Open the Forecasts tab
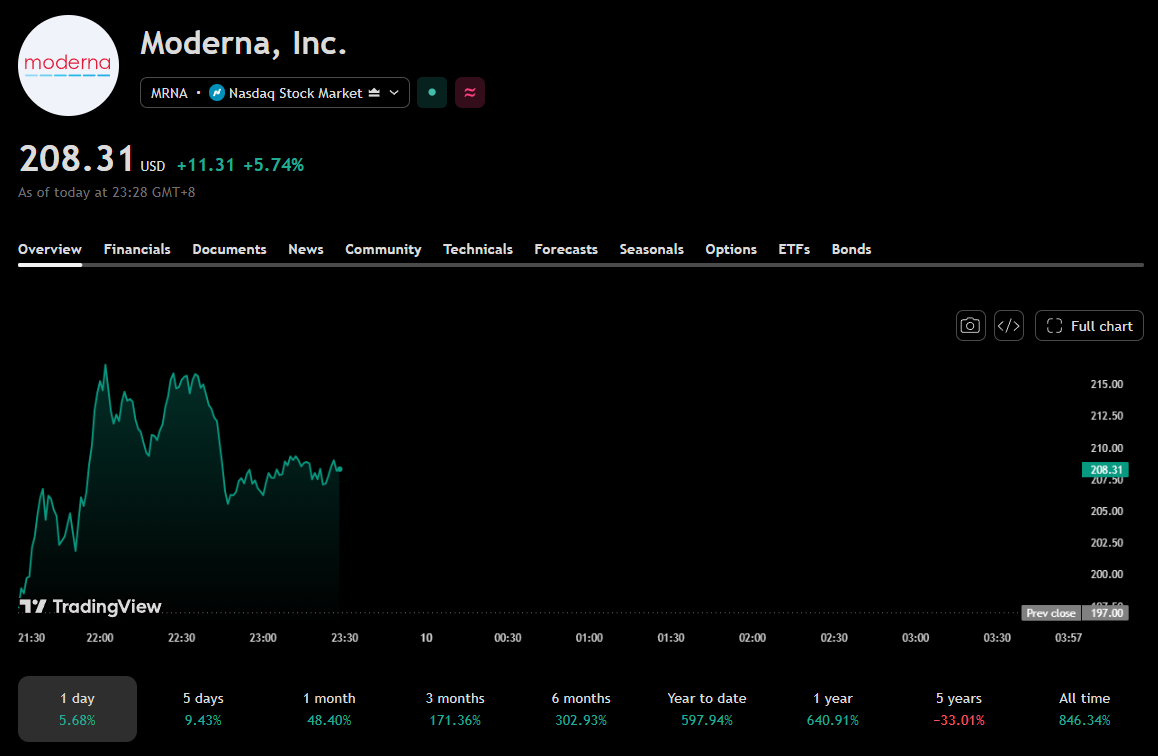This screenshot has height=756, width=1158. (x=566, y=250)
